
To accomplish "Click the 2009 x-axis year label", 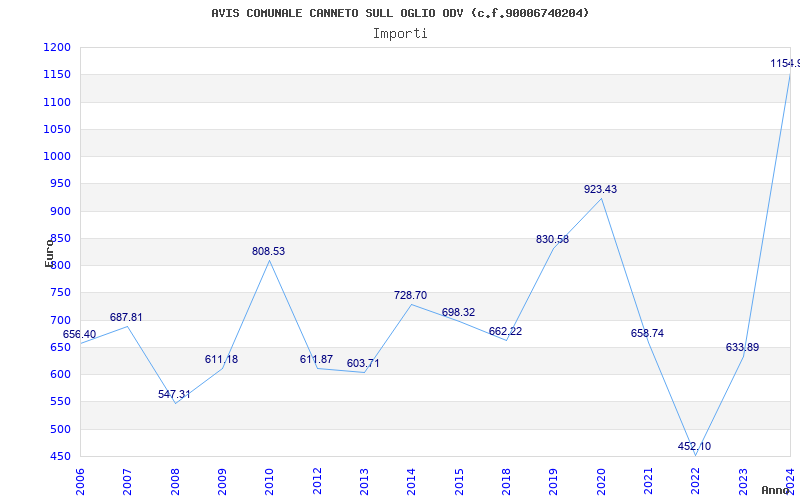I will [x=222, y=482].
